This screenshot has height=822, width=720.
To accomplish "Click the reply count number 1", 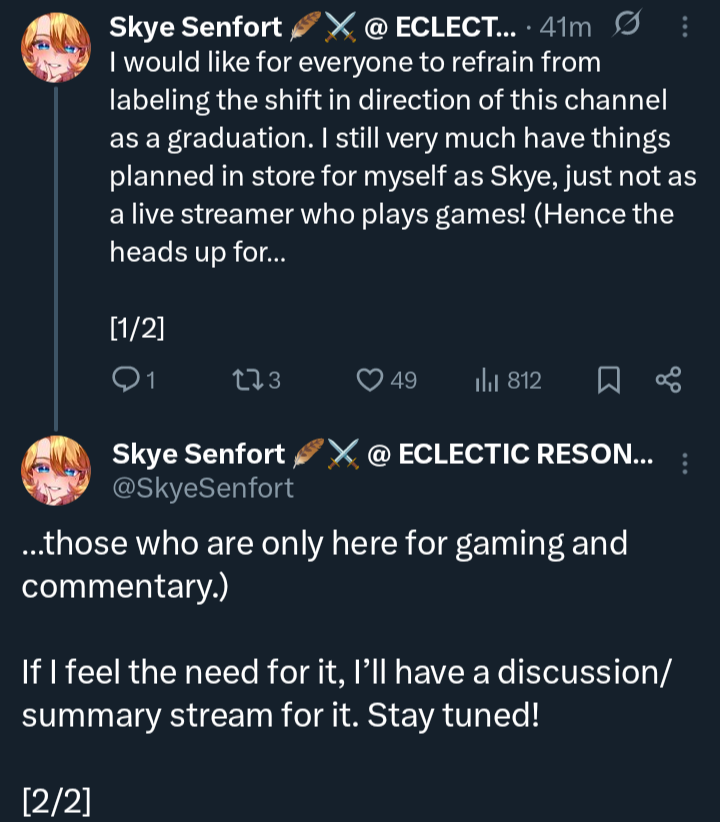I will 151,380.
